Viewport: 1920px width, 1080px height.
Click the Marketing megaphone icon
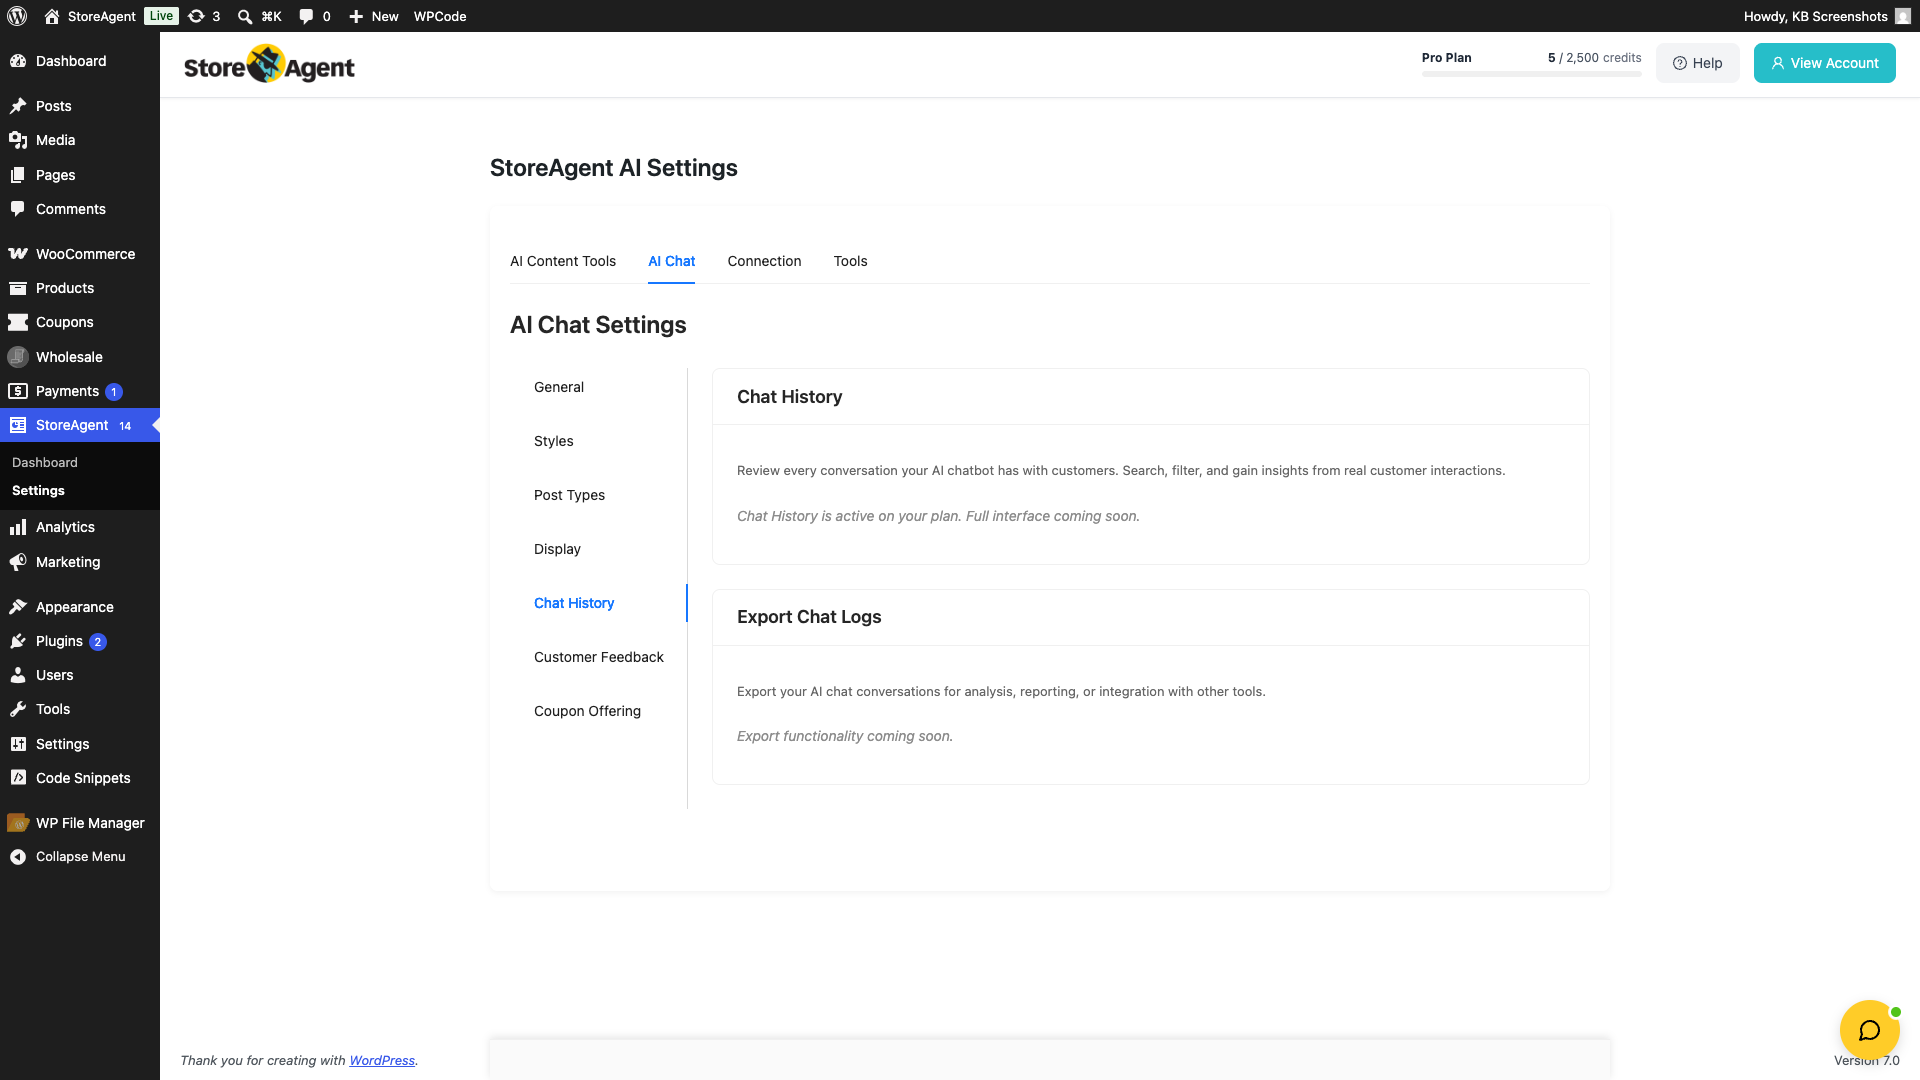click(x=18, y=562)
